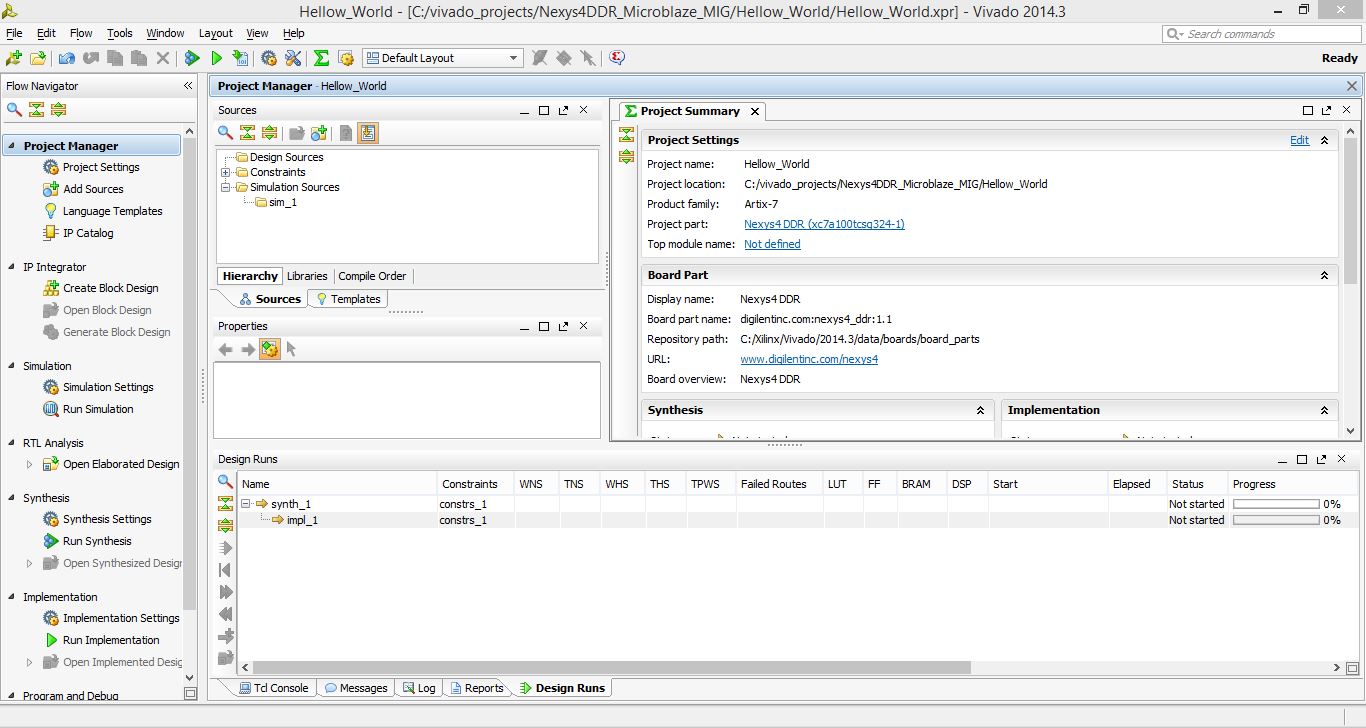Click the wrench-and-screwdriver options icon in toolbar
Screen dimensions: 1366x728
pyautogui.click(x=293, y=58)
